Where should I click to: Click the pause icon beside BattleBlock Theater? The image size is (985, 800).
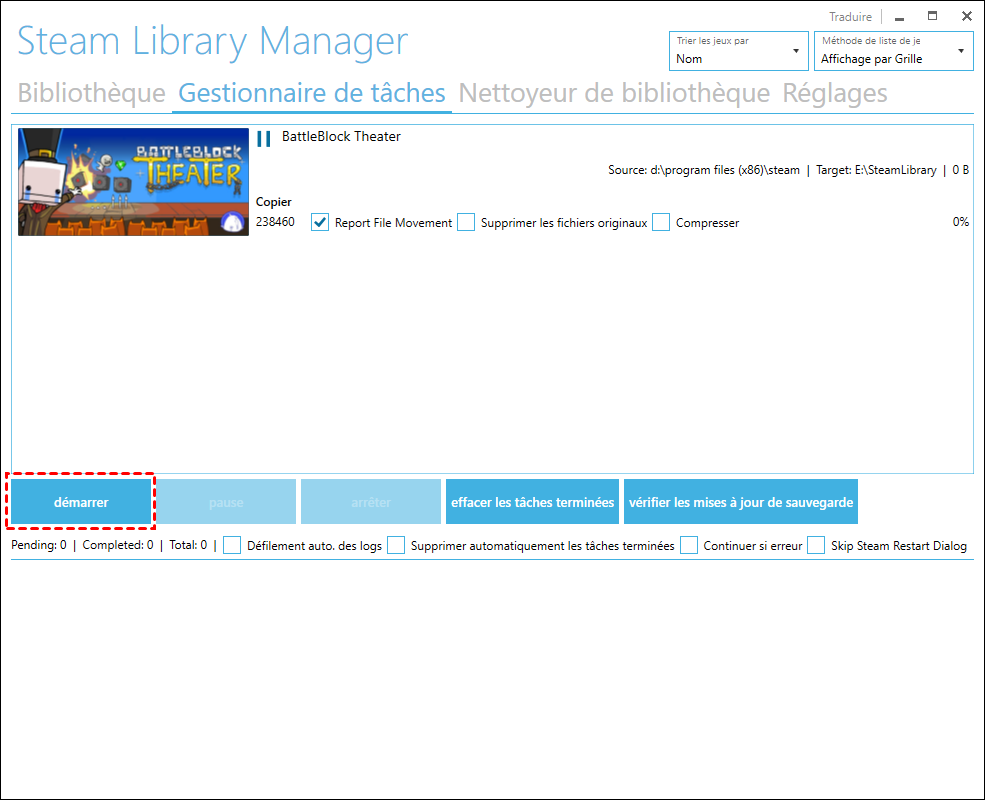pos(264,139)
